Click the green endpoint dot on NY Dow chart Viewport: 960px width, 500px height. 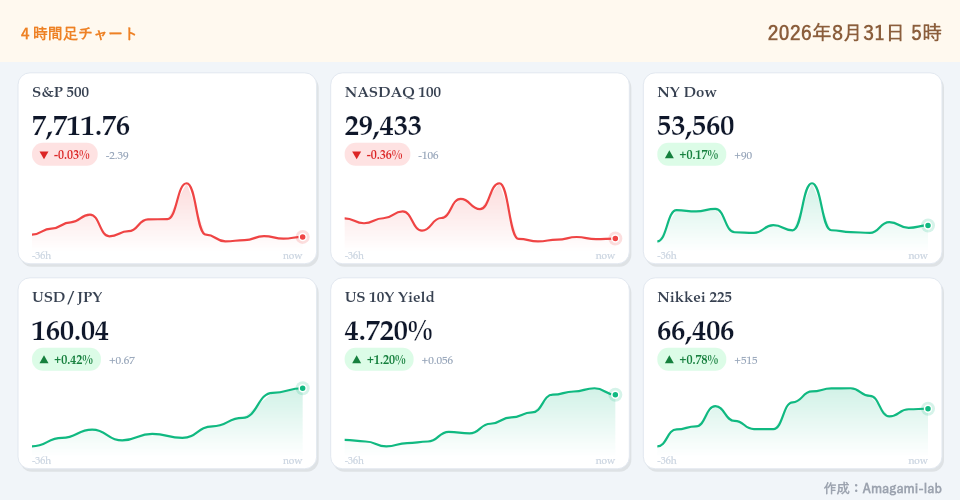pyautogui.click(x=928, y=226)
